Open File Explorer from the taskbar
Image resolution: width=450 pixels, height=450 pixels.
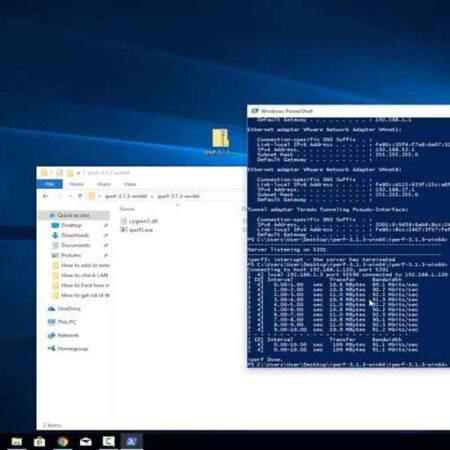(x=17, y=441)
